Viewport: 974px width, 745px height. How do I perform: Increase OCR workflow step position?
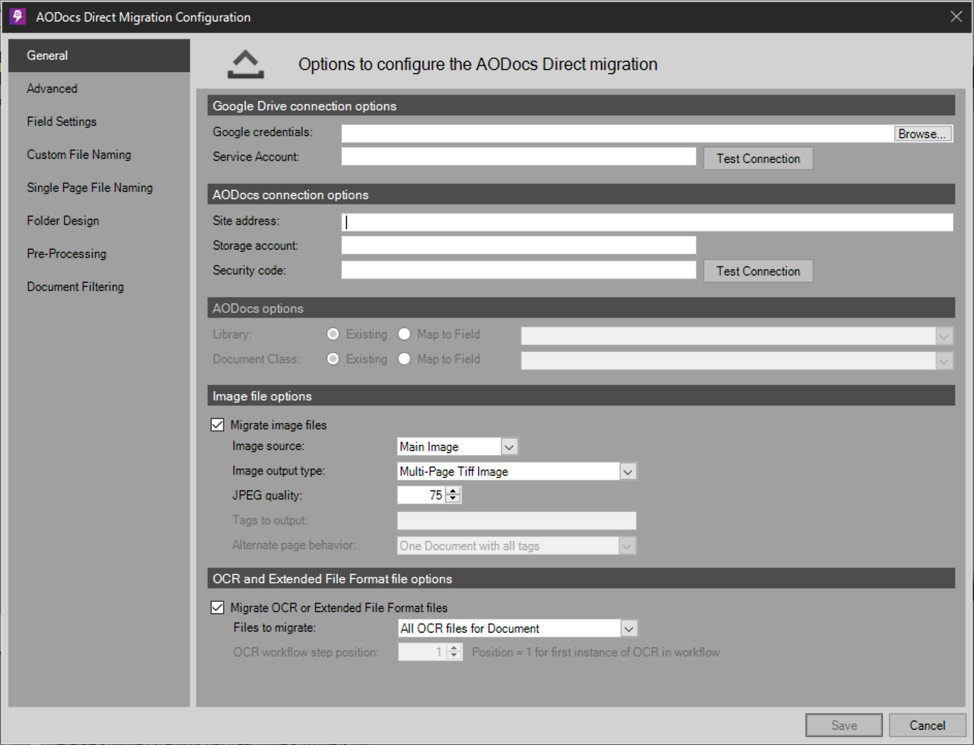(x=454, y=648)
